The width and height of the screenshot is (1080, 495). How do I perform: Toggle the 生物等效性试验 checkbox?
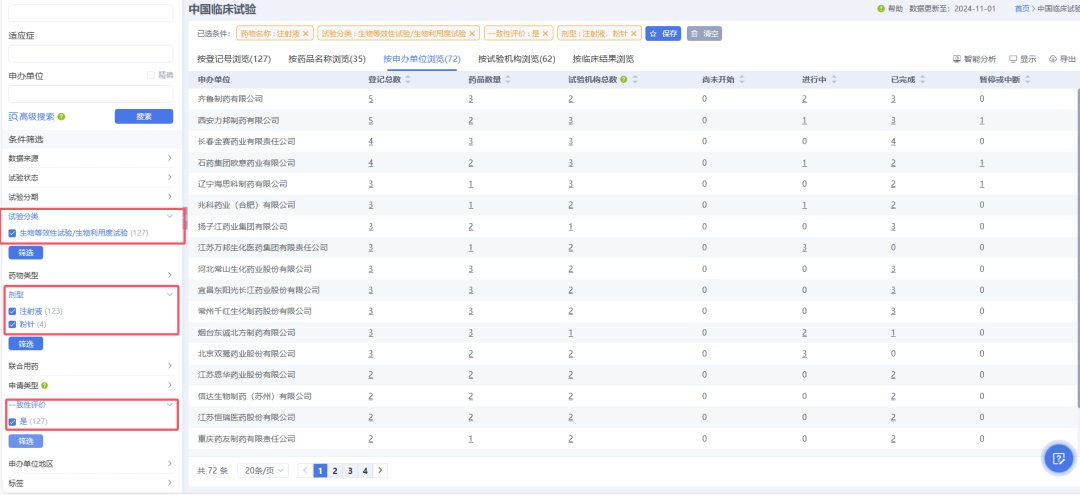point(12,233)
